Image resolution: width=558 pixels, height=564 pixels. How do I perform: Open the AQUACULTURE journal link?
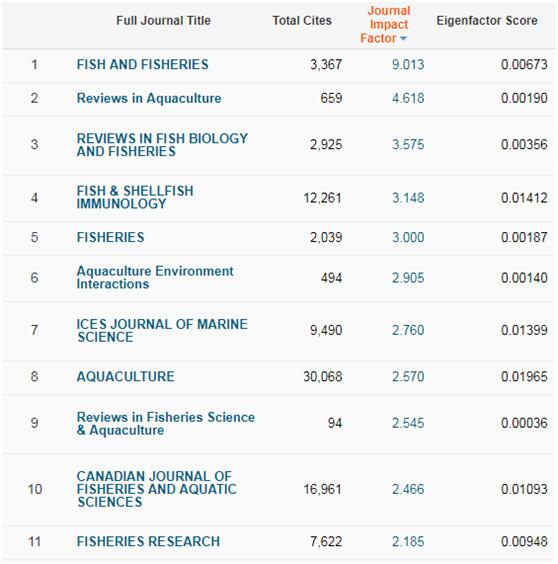(126, 377)
